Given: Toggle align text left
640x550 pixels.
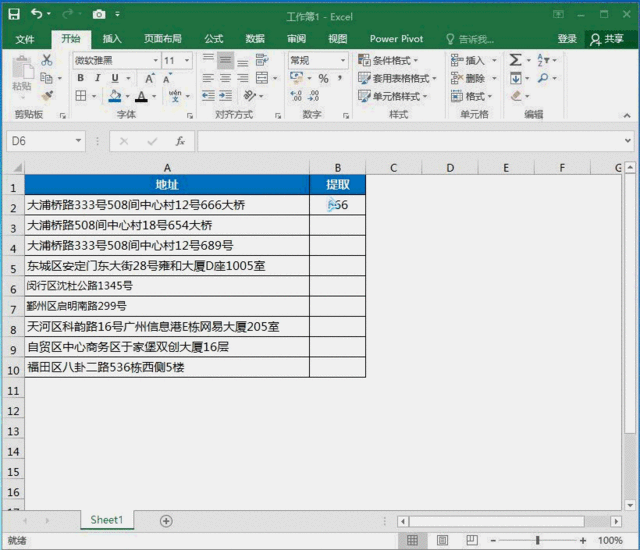Looking at the screenshot, I should click(x=208, y=78).
